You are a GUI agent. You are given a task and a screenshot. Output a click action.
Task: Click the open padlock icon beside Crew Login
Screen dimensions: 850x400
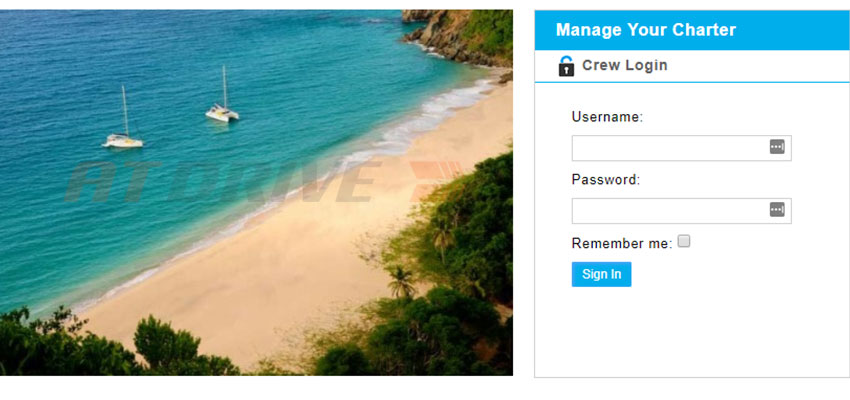pyautogui.click(x=566, y=66)
